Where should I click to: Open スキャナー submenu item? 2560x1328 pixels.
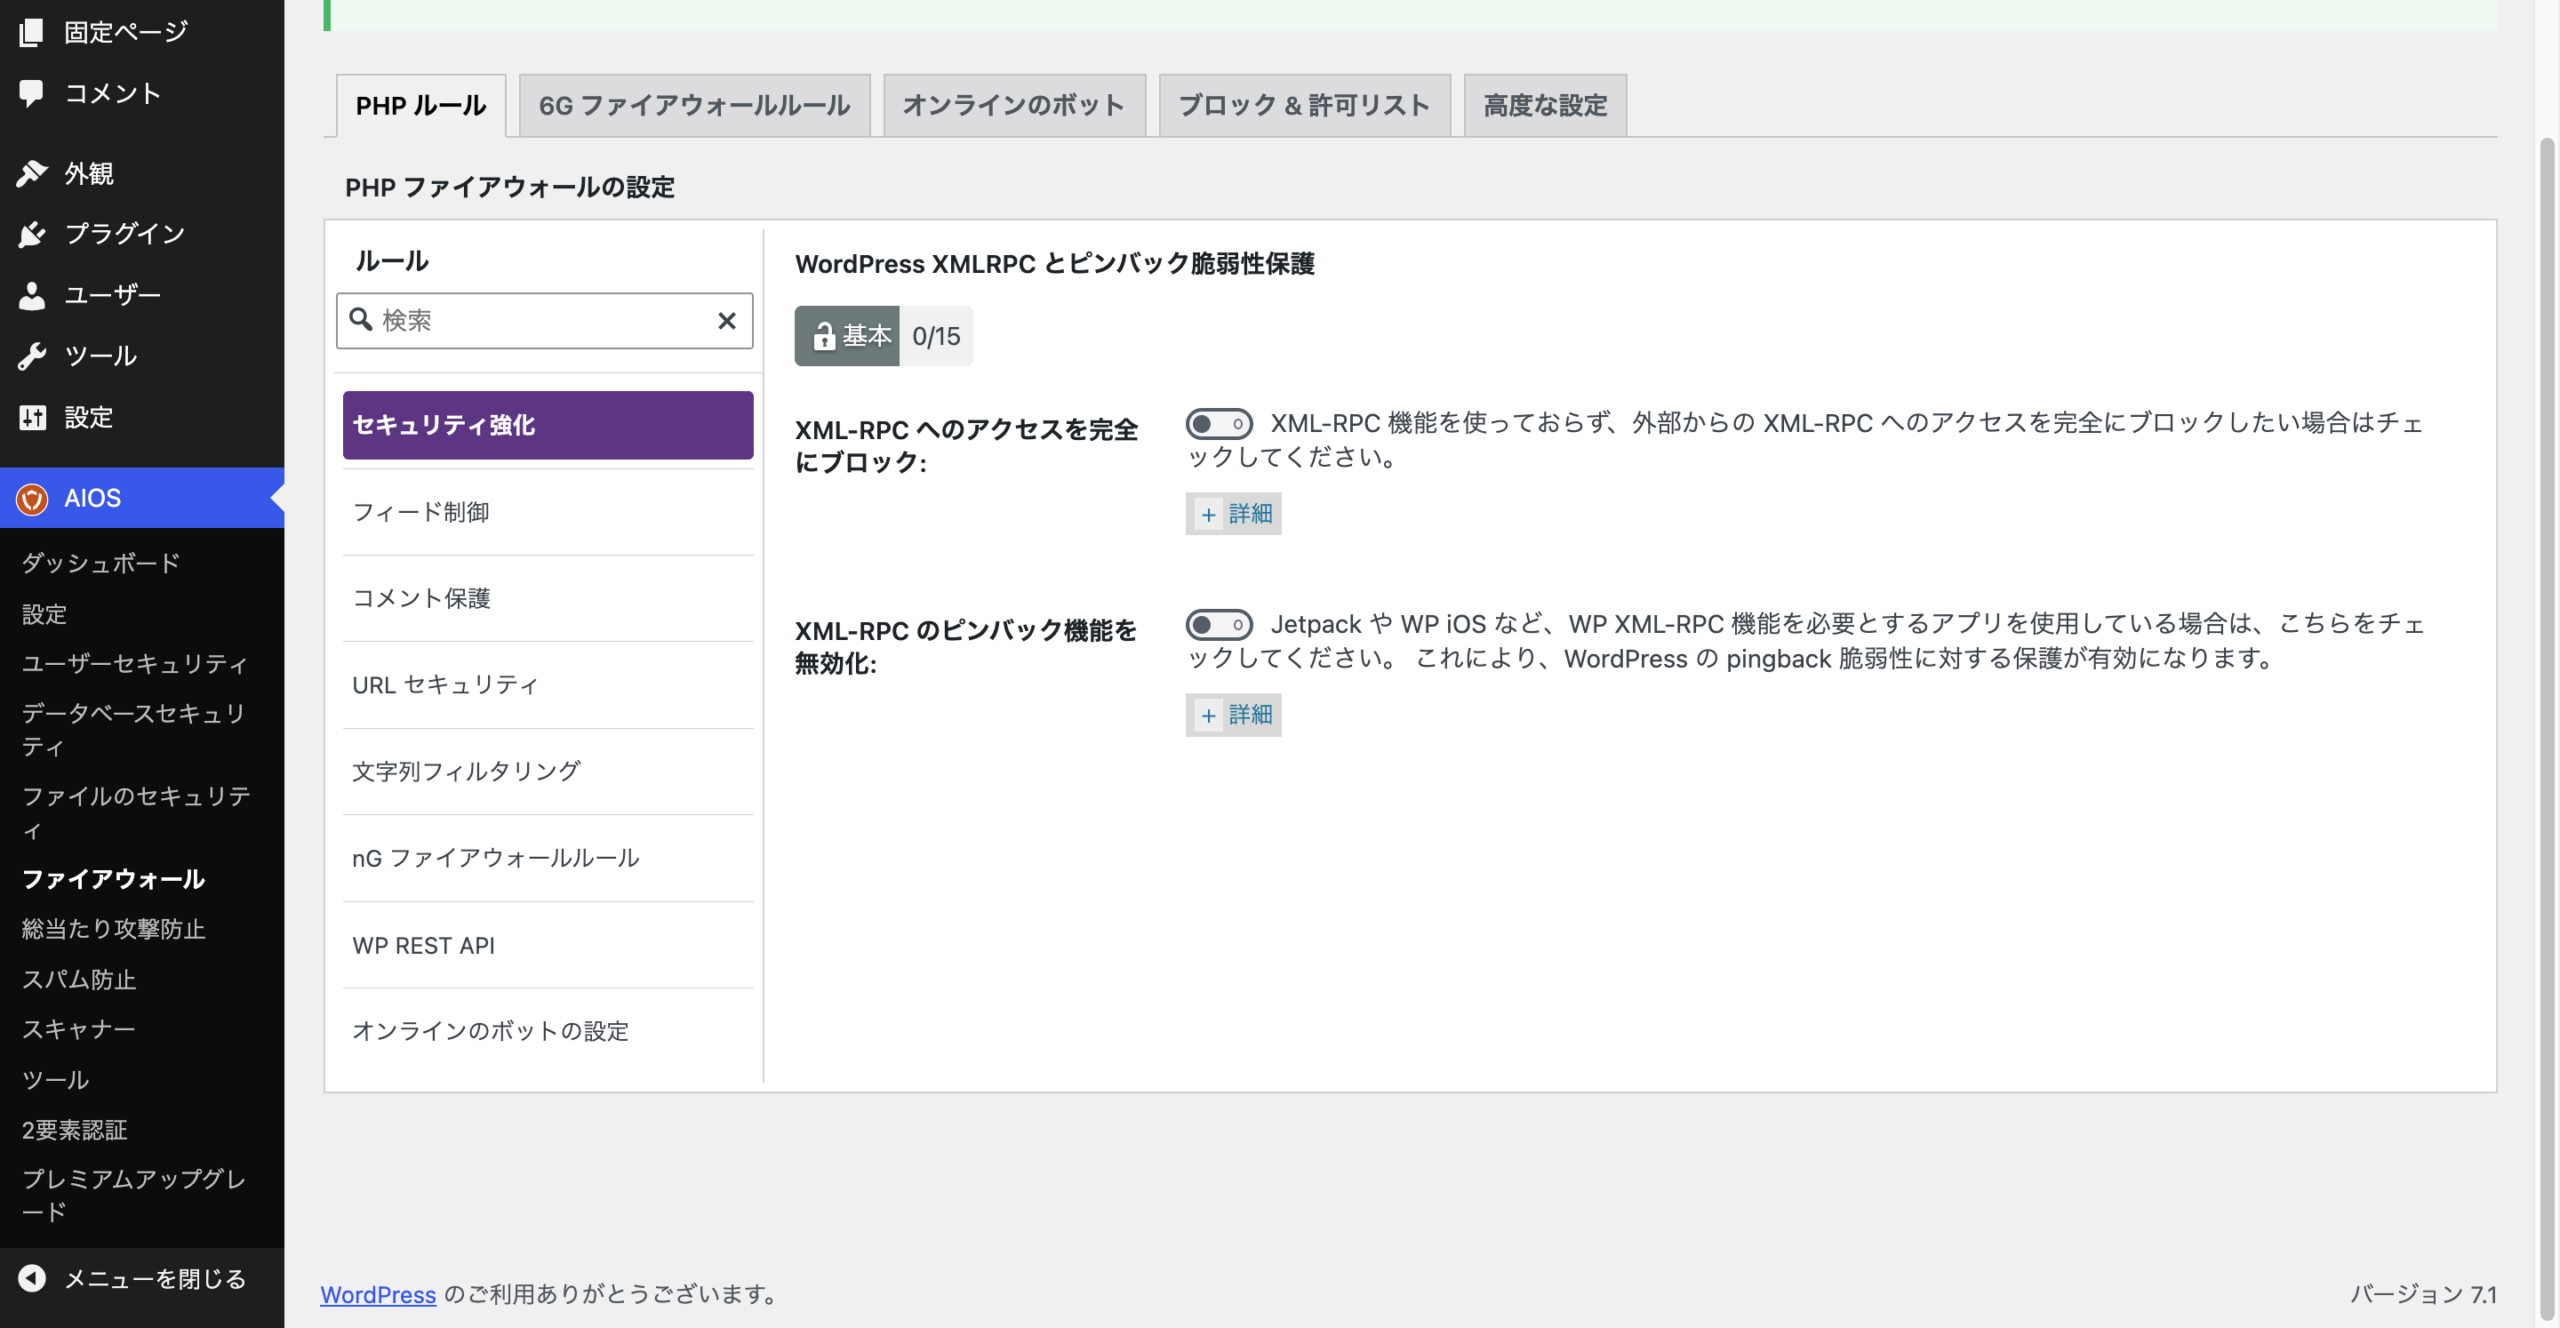click(79, 1029)
